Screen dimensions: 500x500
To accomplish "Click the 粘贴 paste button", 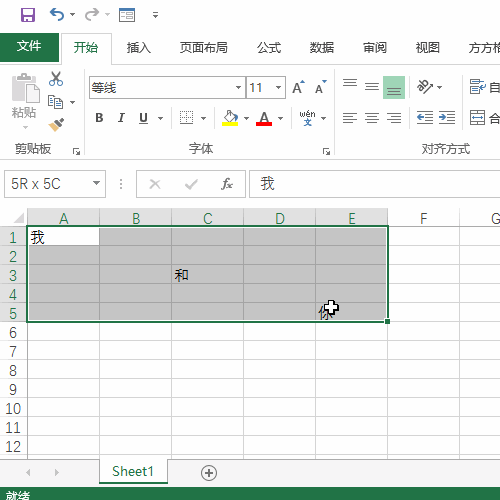I will [25, 100].
